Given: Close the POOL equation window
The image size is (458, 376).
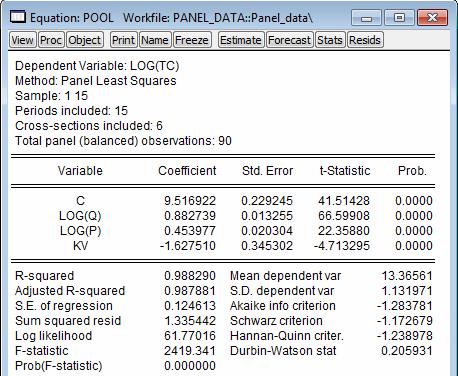Looking at the screenshot, I should 432,18.
